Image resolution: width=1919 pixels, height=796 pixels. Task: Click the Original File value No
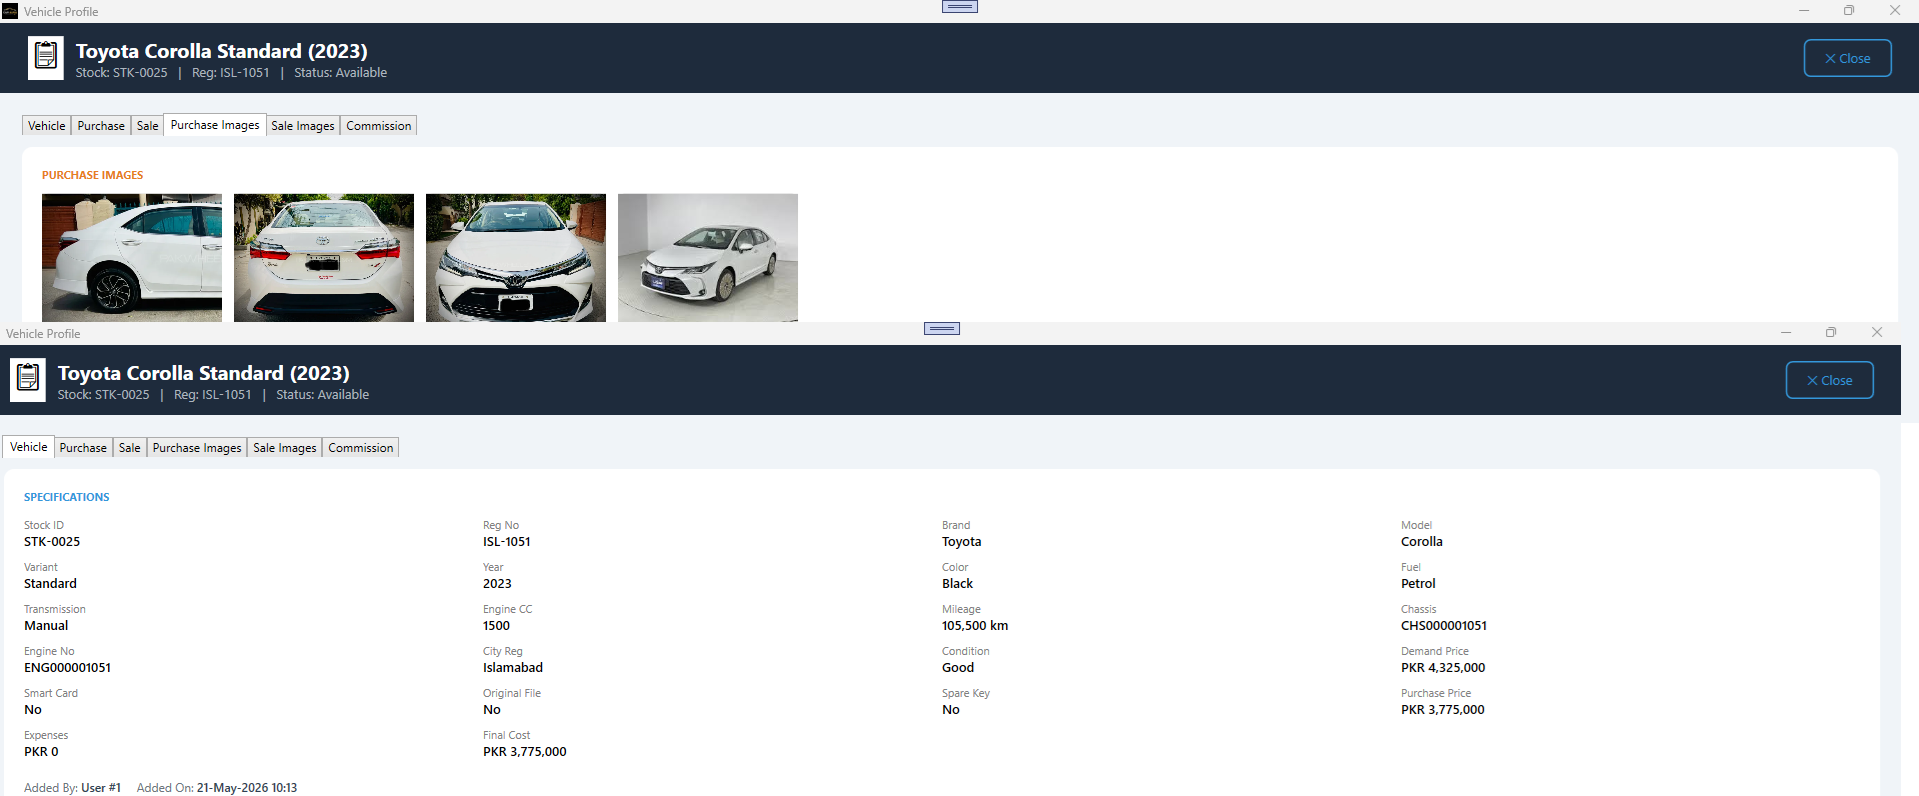pyautogui.click(x=492, y=710)
